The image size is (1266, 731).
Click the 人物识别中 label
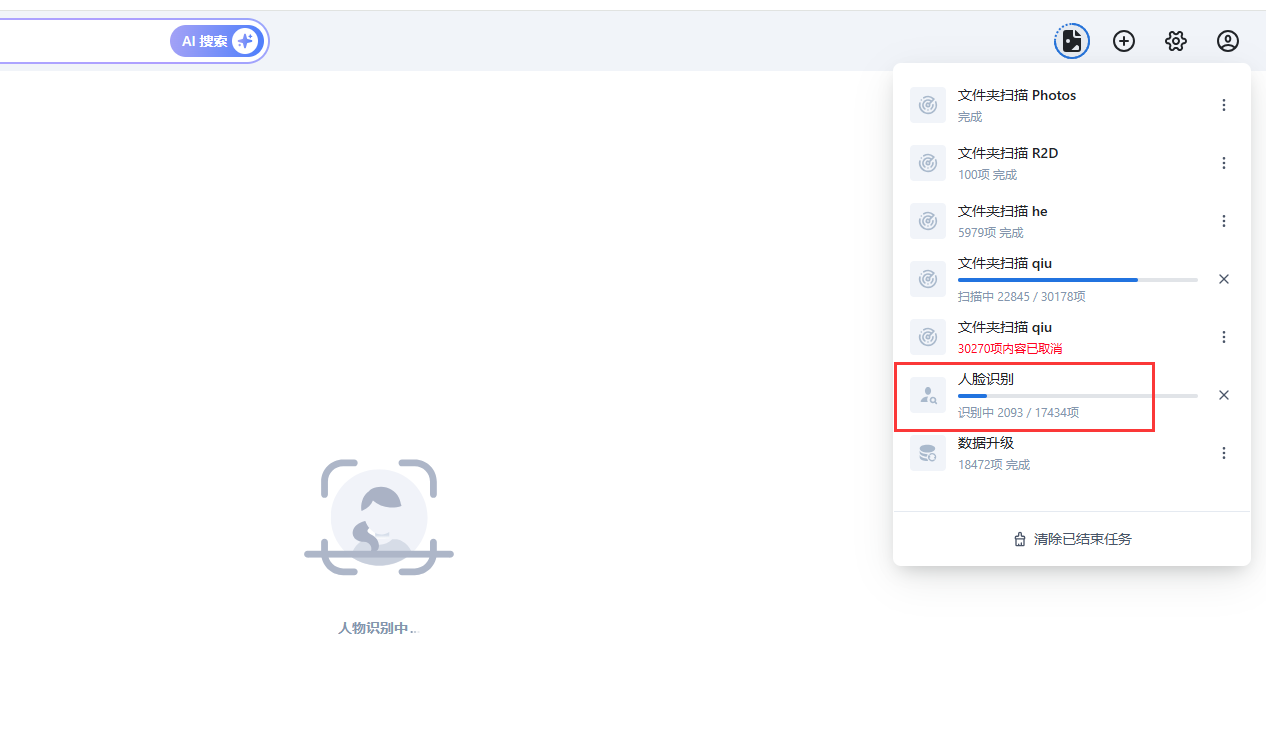[x=378, y=628]
